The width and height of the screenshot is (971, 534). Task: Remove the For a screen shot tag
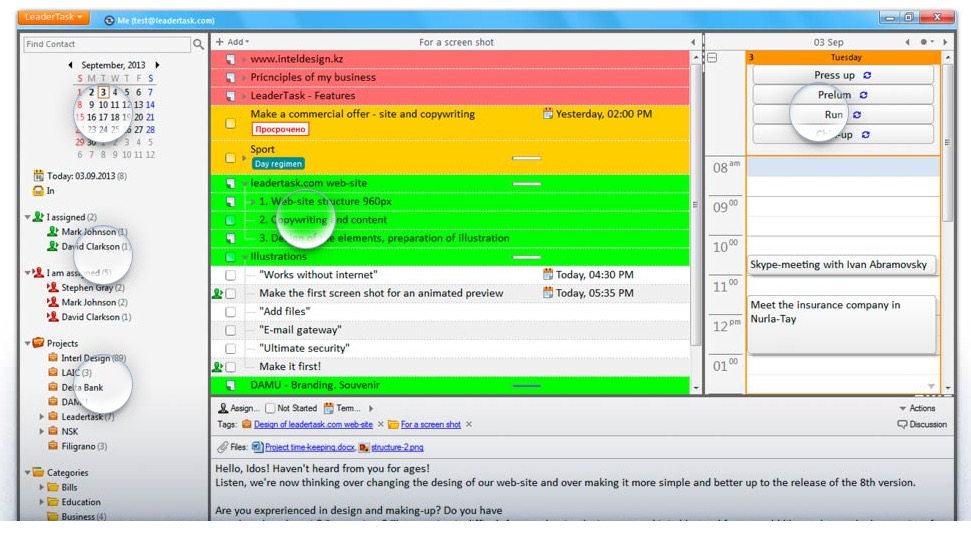[x=469, y=424]
